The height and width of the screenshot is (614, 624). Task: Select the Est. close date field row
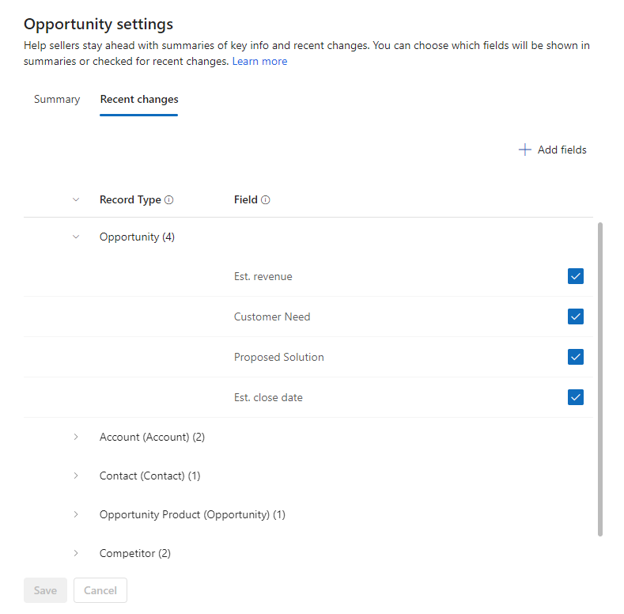pyautogui.click(x=308, y=397)
